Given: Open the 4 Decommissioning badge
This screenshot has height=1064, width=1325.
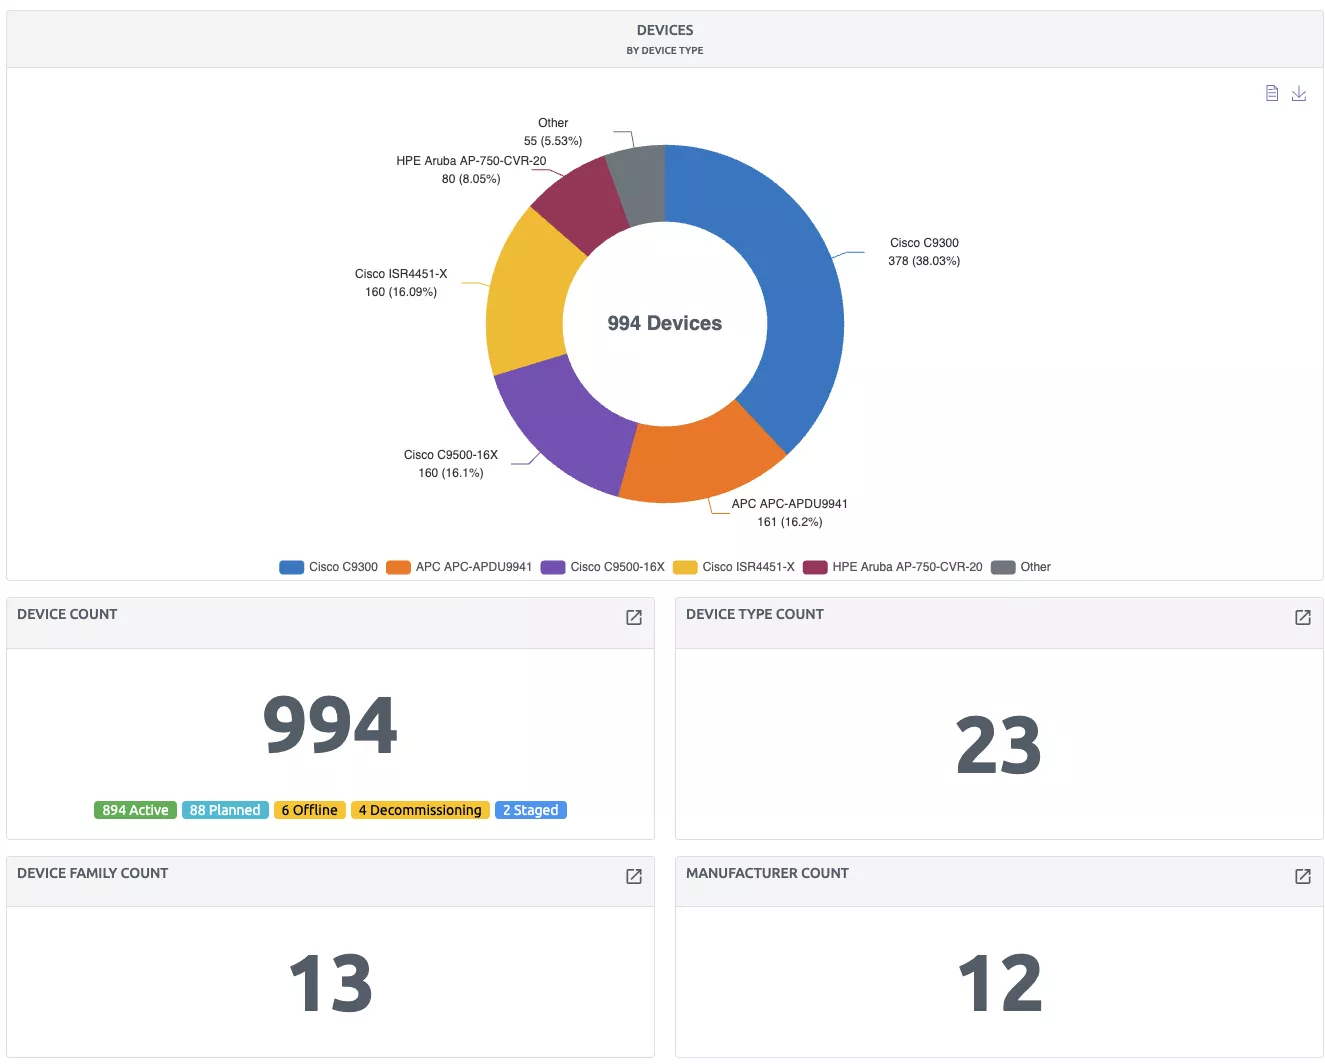Looking at the screenshot, I should click(420, 810).
